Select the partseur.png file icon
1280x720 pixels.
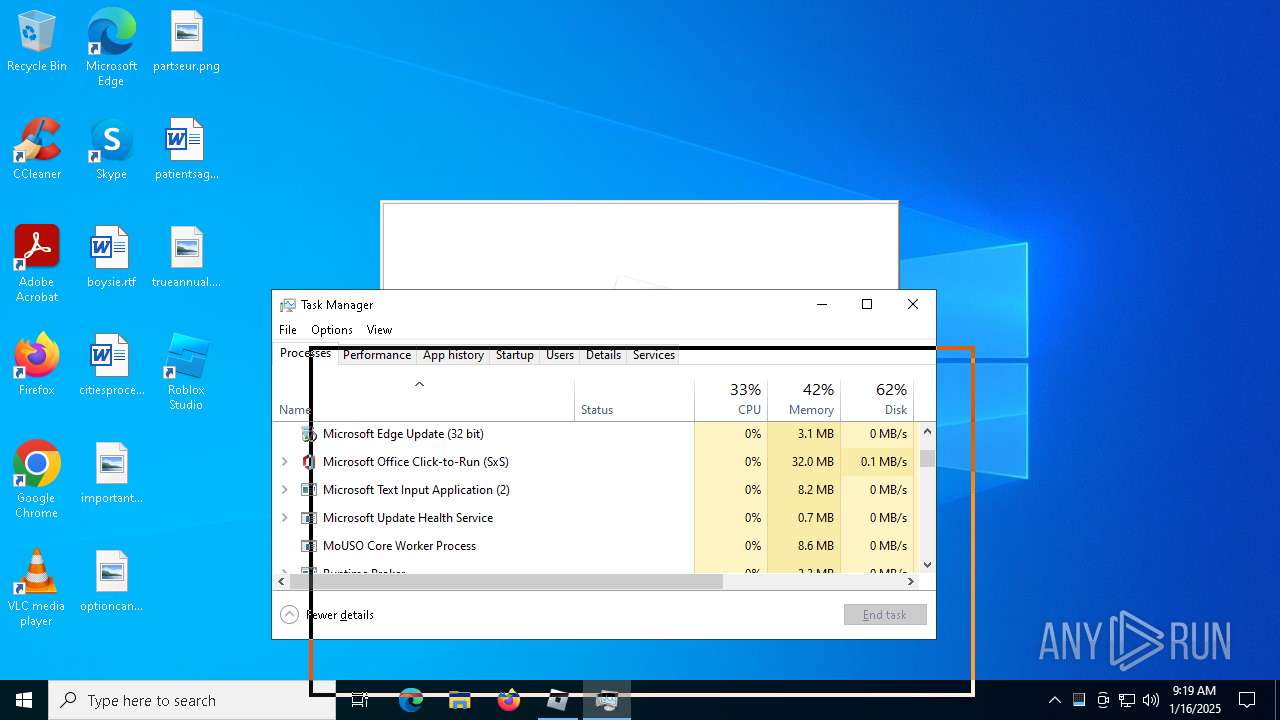[186, 42]
